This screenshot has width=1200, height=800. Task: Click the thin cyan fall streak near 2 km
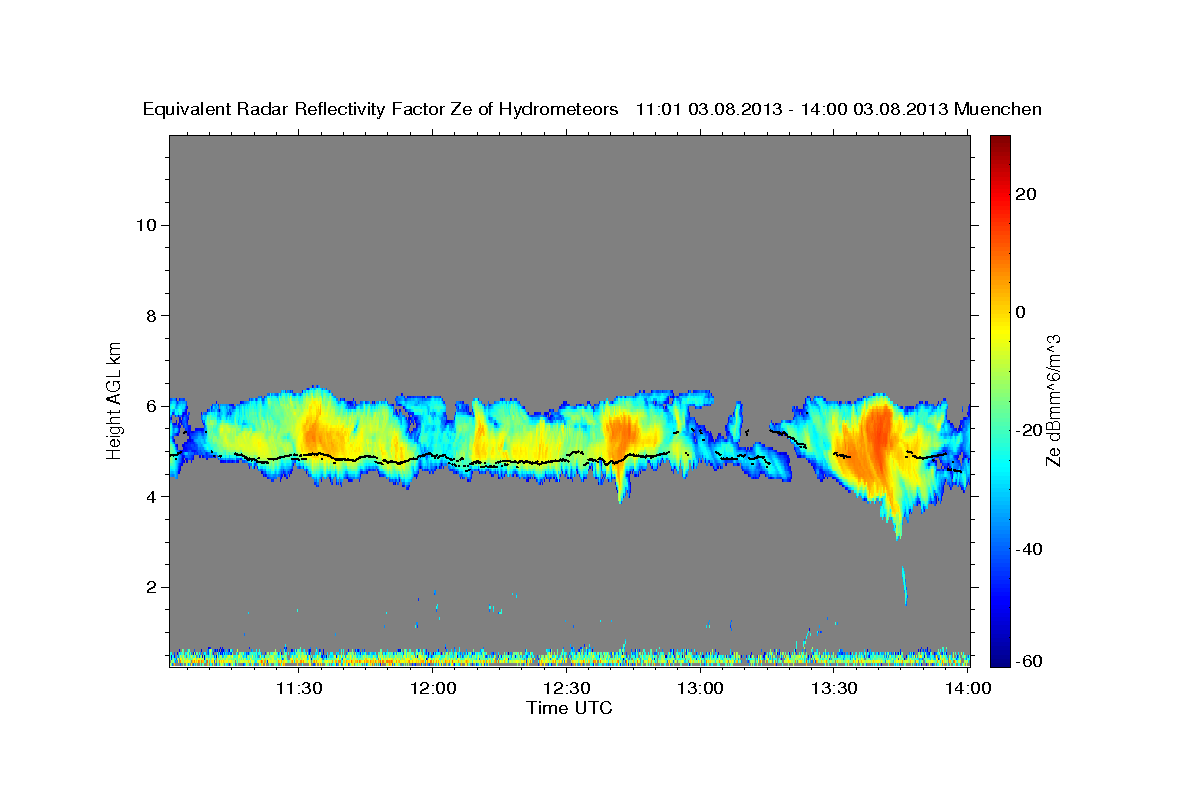click(904, 585)
